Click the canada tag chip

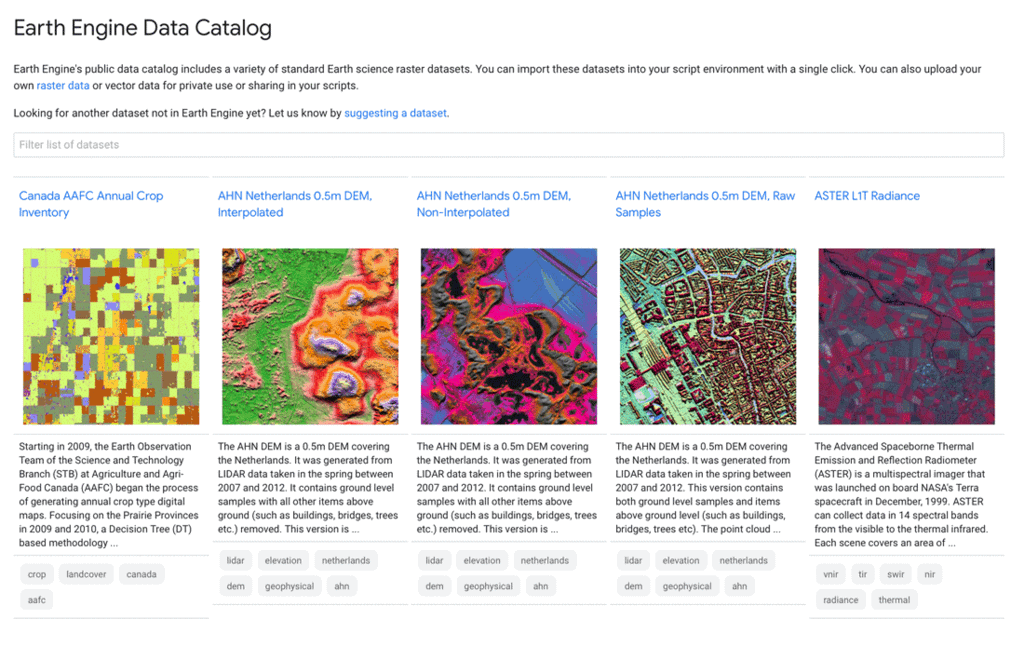click(x=141, y=574)
